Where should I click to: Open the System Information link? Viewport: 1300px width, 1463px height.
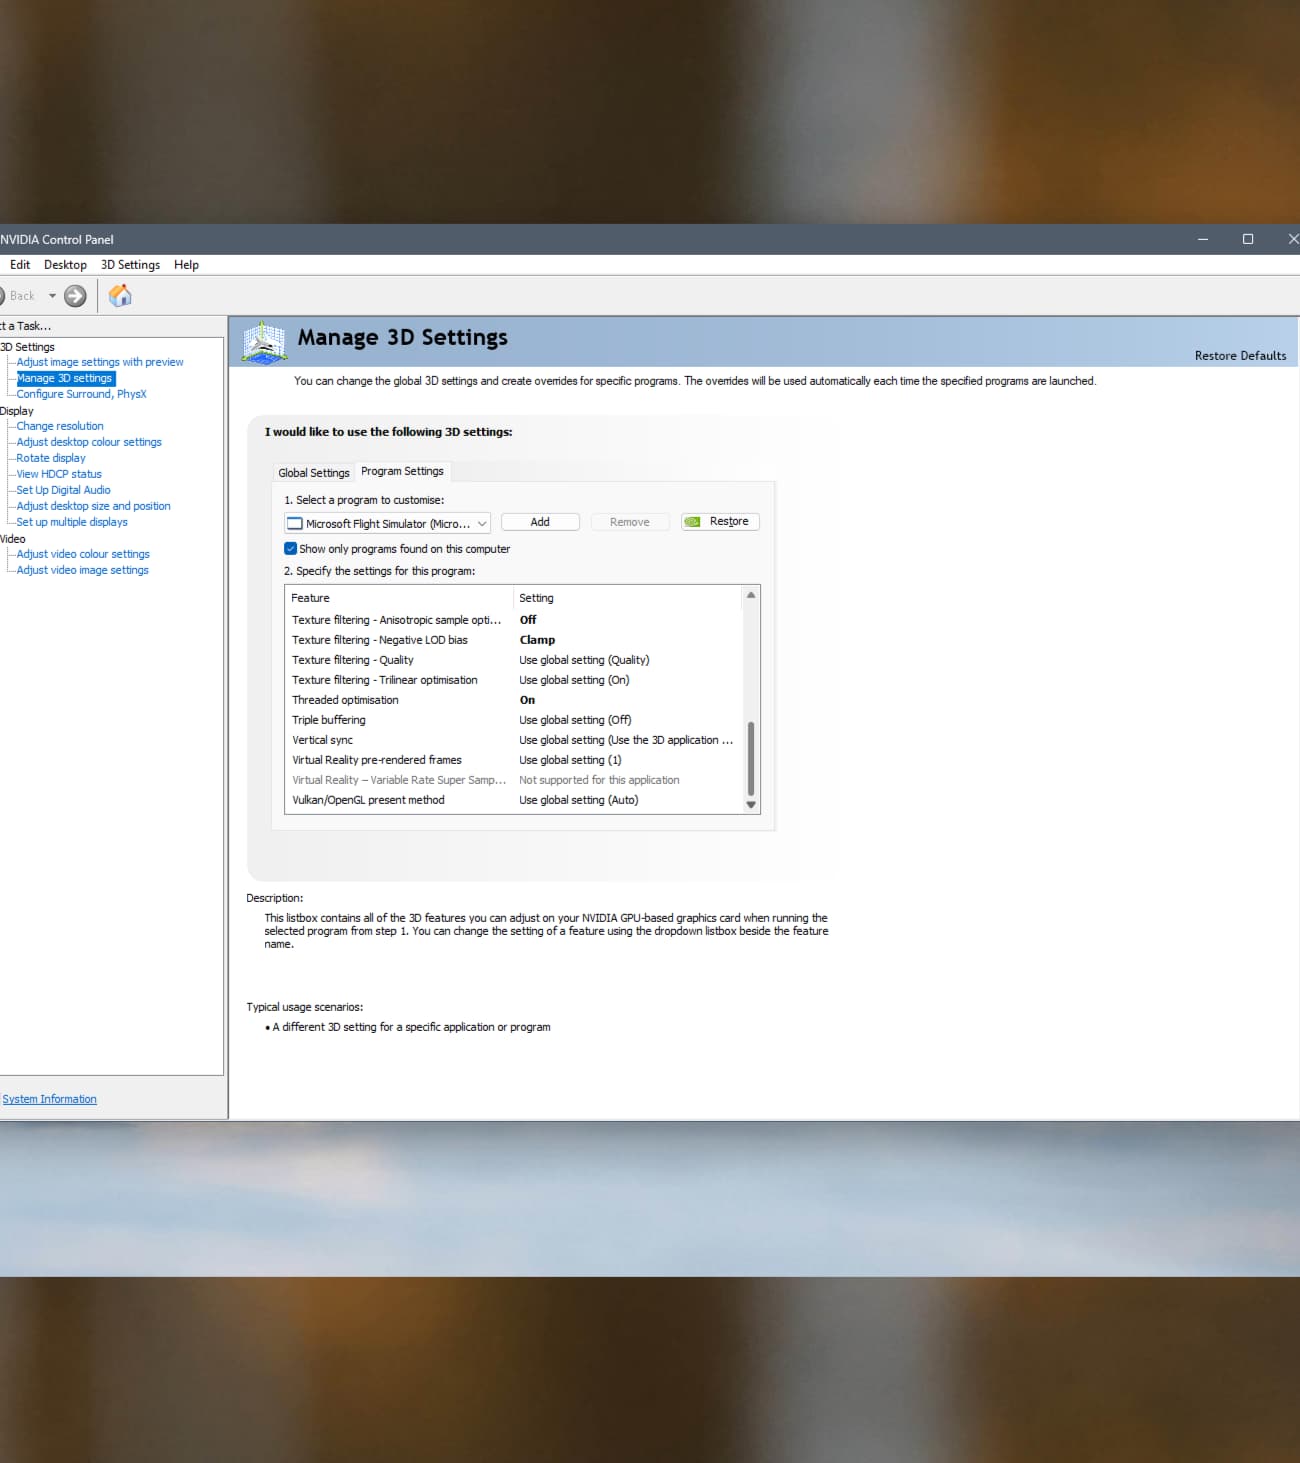(x=49, y=1099)
